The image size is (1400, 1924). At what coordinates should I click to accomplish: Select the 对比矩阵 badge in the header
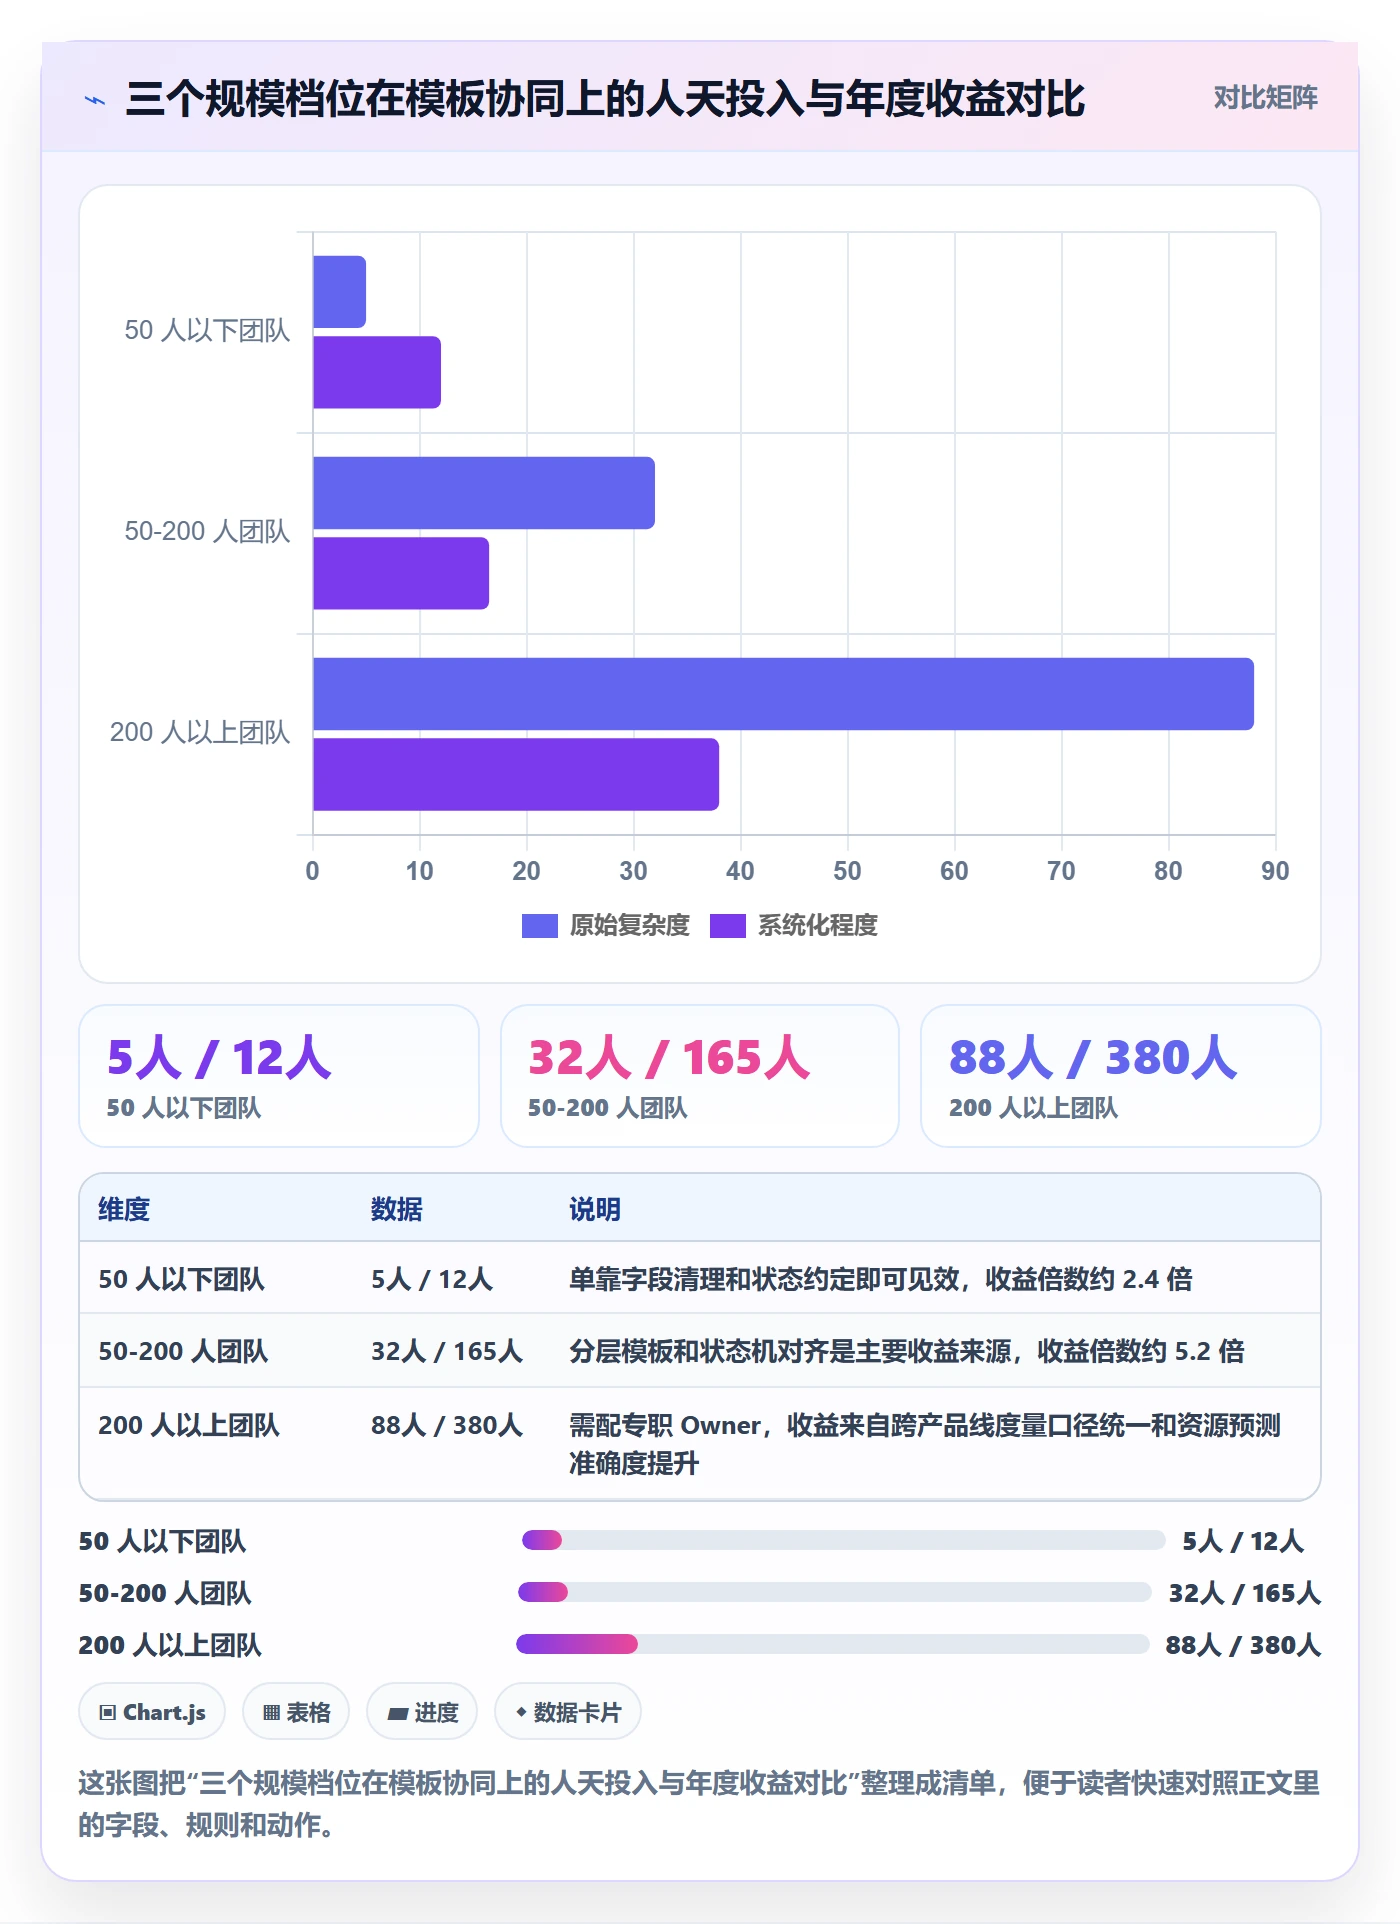[x=1265, y=97]
